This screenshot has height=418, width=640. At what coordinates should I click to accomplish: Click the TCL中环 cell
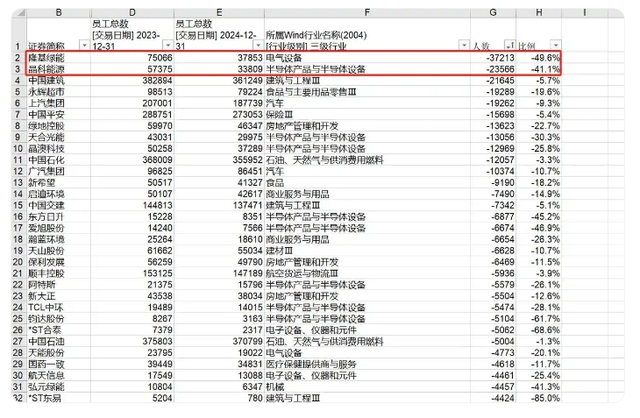point(59,307)
